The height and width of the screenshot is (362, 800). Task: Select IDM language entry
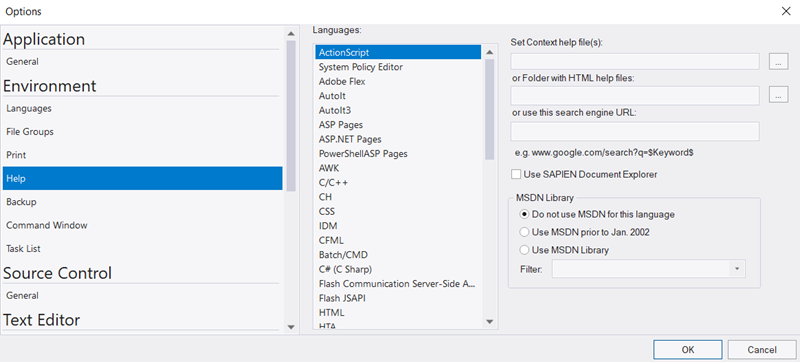(398, 225)
